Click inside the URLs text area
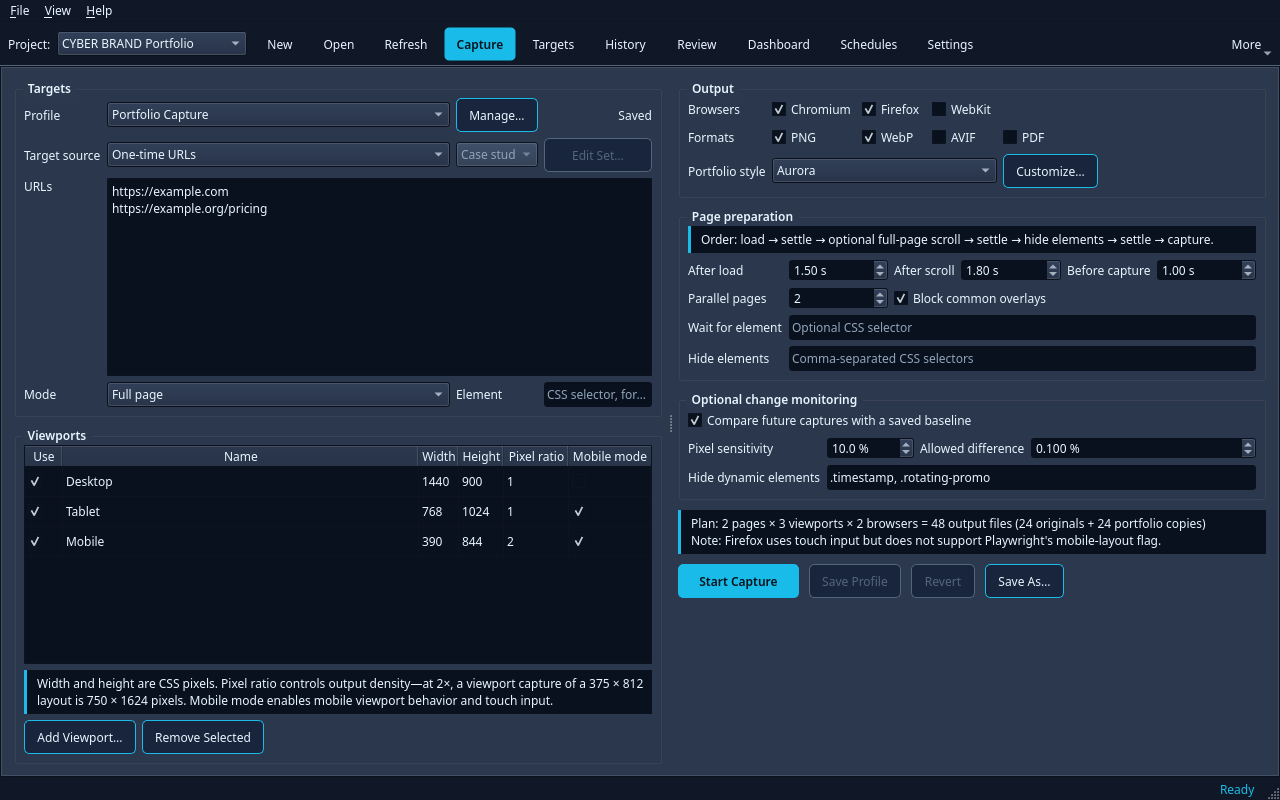The height and width of the screenshot is (800, 1280). coord(379,277)
